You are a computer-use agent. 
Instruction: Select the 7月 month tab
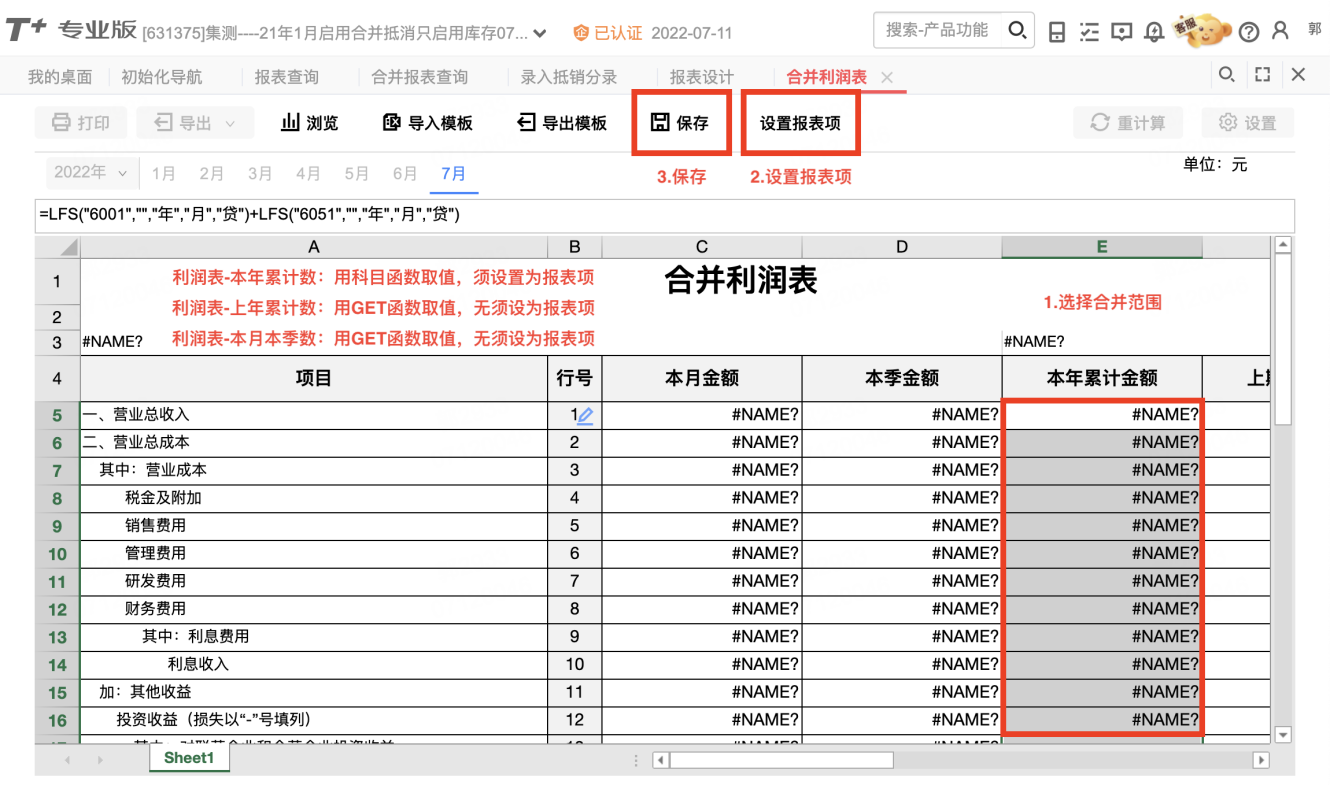(x=454, y=174)
